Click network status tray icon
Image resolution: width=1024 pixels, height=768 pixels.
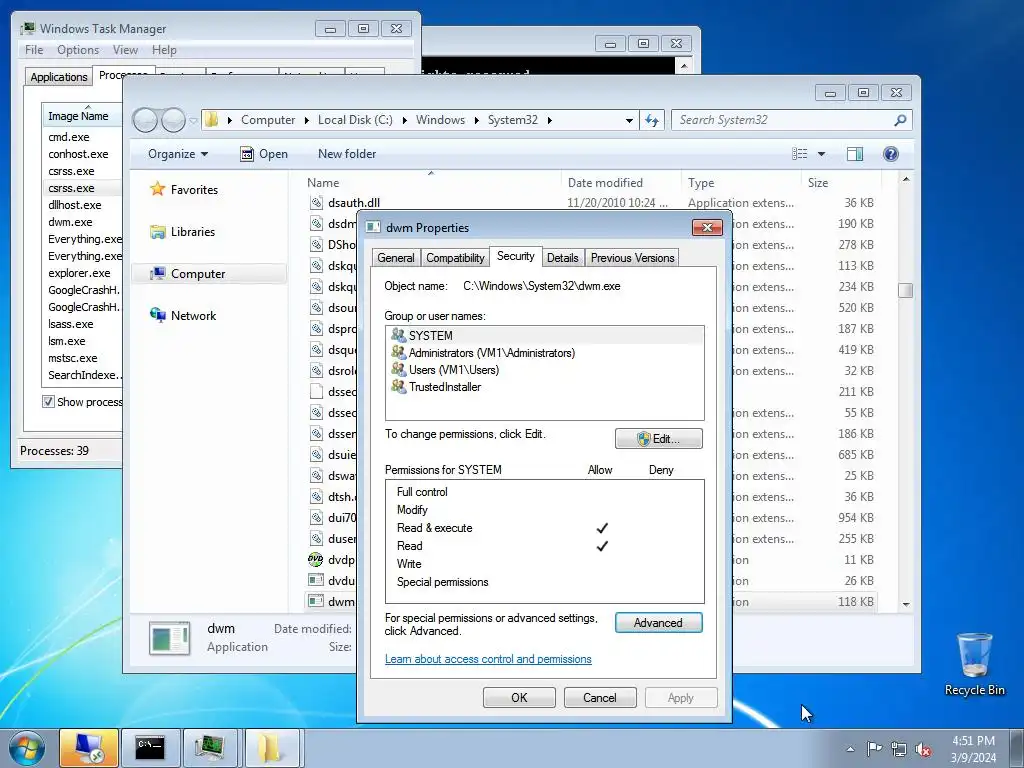click(x=899, y=749)
